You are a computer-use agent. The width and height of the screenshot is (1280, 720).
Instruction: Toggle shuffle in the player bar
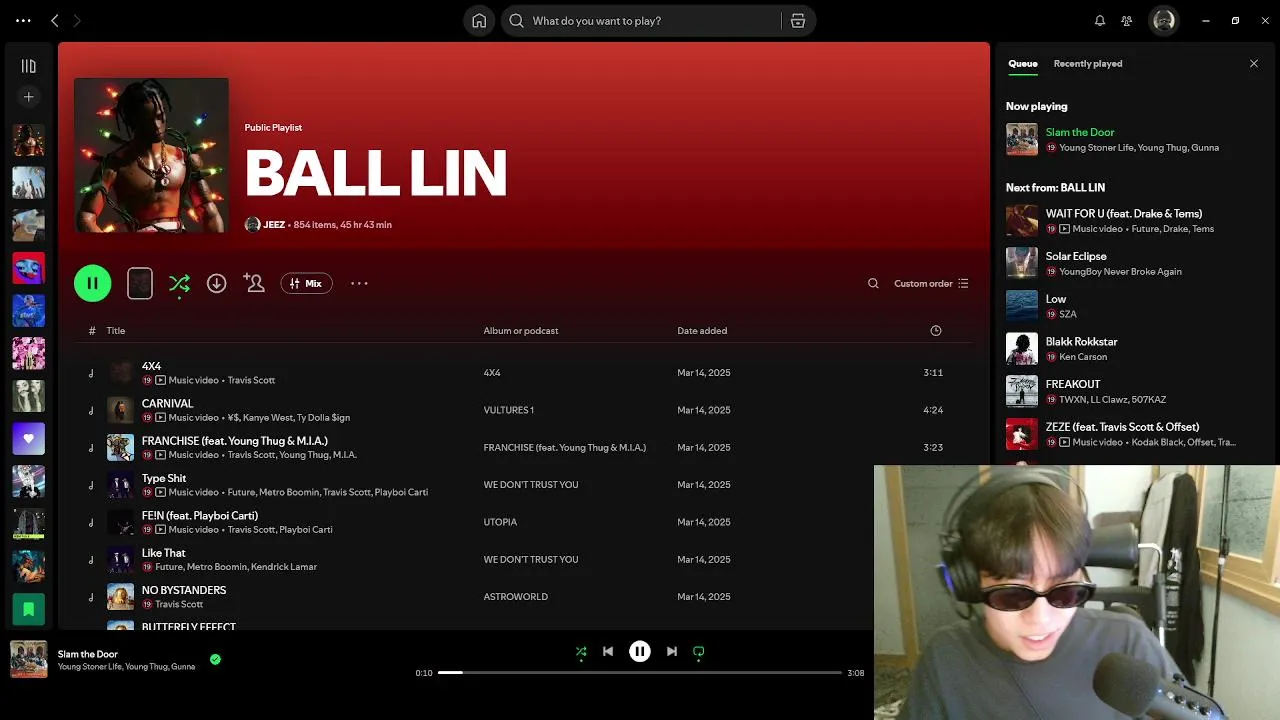click(x=581, y=652)
